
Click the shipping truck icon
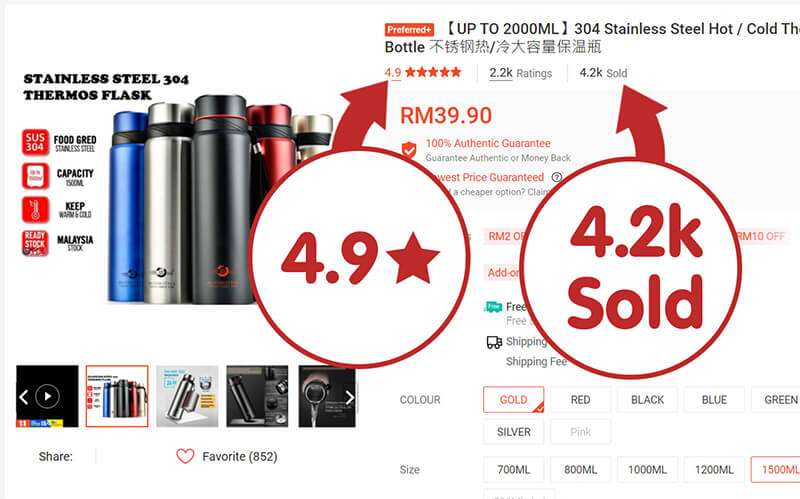tap(494, 342)
